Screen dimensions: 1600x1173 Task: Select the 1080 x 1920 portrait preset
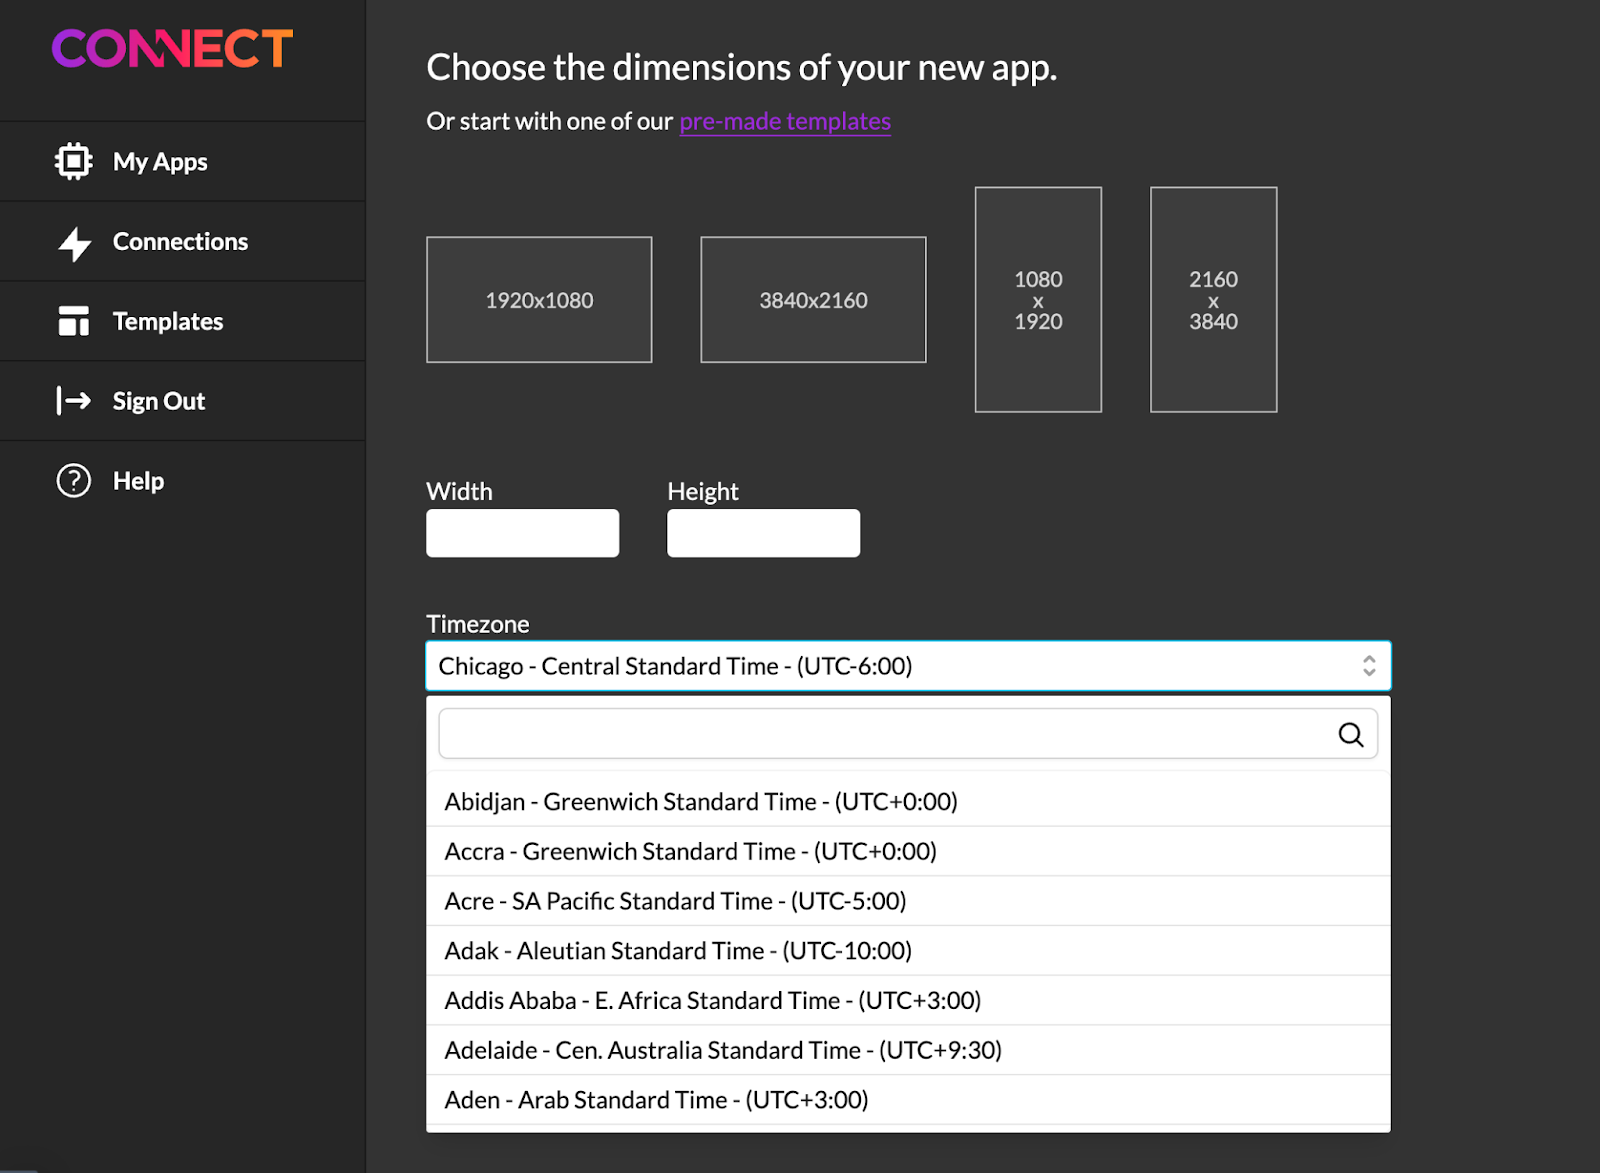pyautogui.click(x=1038, y=300)
